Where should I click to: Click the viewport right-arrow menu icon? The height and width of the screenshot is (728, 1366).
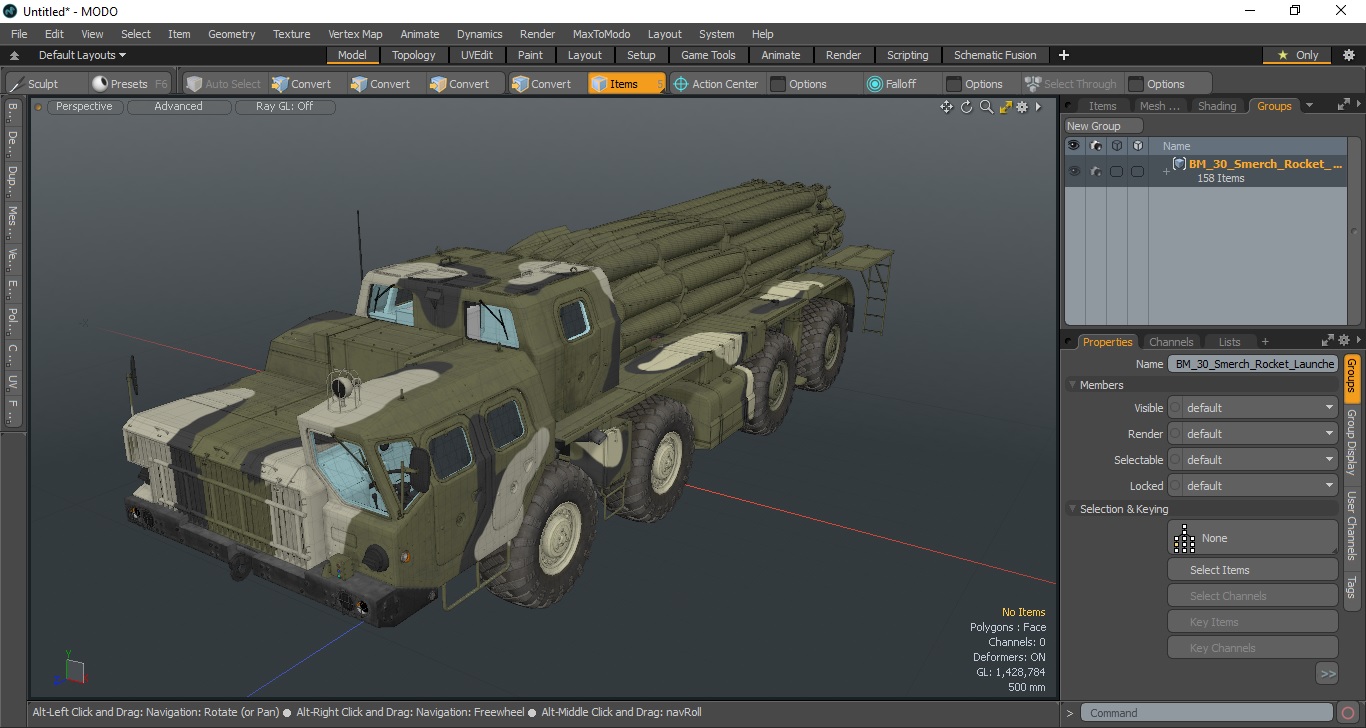(x=1038, y=107)
